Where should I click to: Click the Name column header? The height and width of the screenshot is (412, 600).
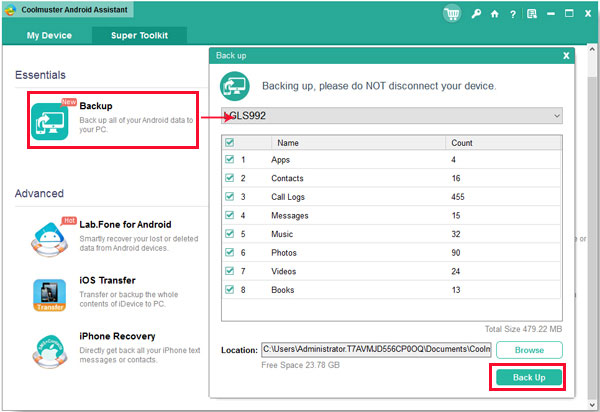[288, 143]
